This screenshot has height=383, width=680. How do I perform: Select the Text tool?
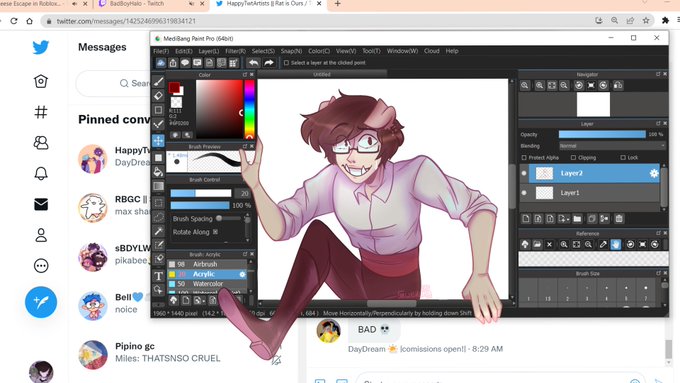coord(158,276)
